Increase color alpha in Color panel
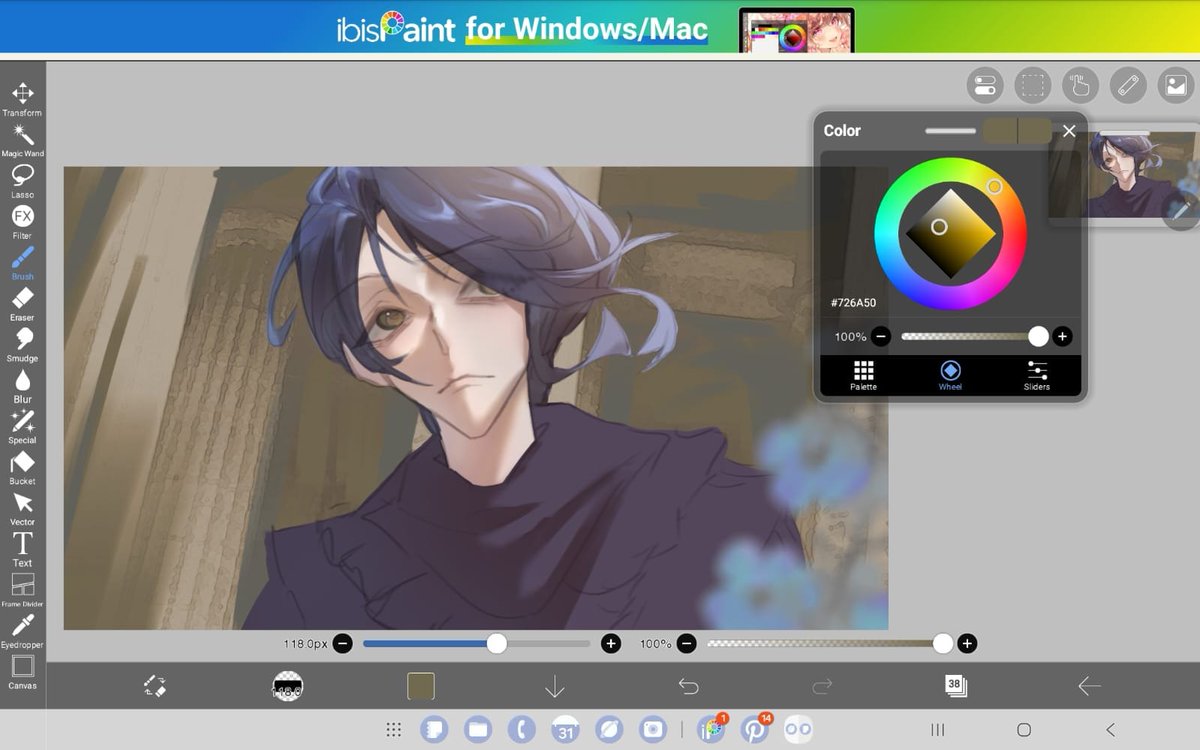This screenshot has width=1200, height=750. pos(1062,337)
